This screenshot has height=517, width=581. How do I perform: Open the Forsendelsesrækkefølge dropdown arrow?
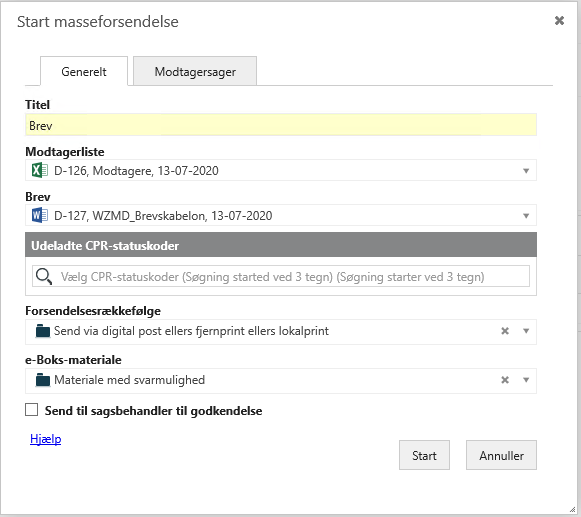[526, 331]
